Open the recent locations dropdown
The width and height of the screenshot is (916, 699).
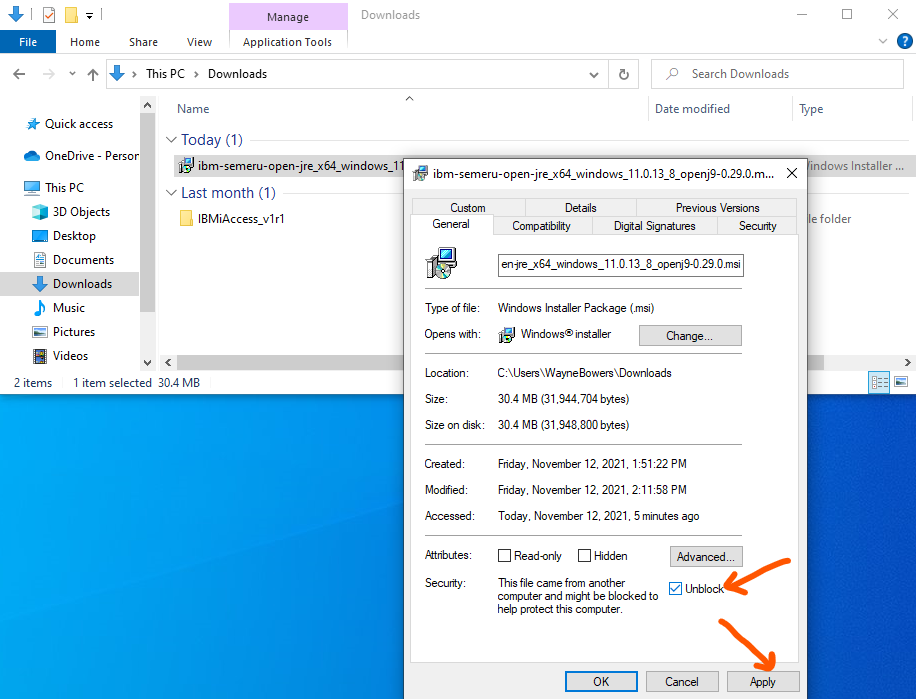coord(72,74)
